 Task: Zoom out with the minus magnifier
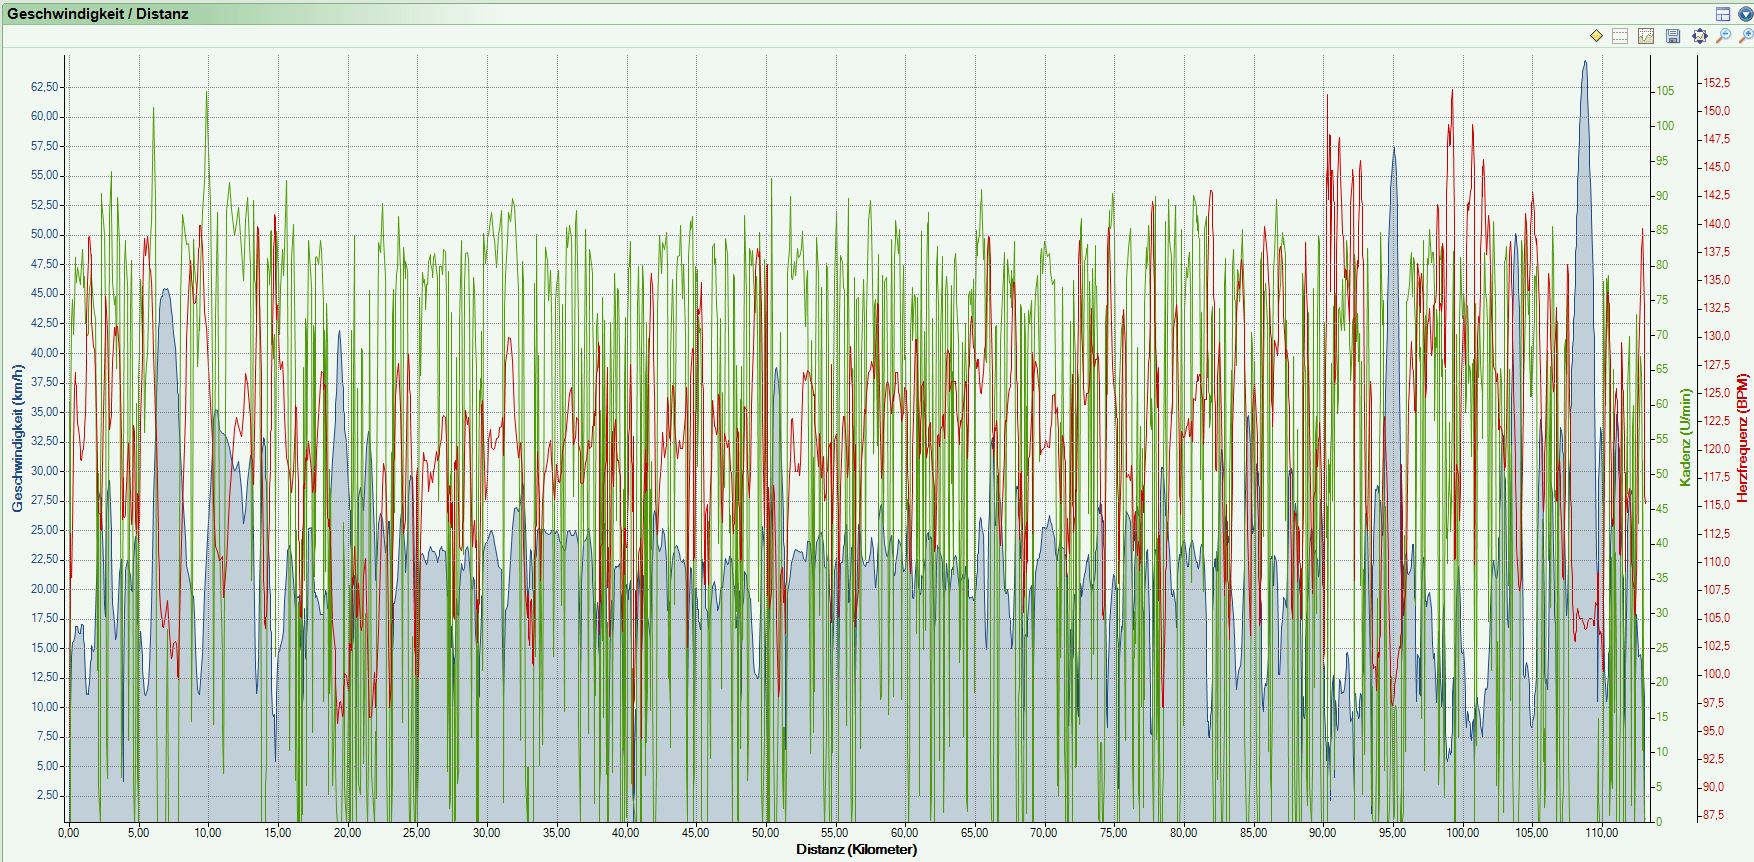point(1723,36)
